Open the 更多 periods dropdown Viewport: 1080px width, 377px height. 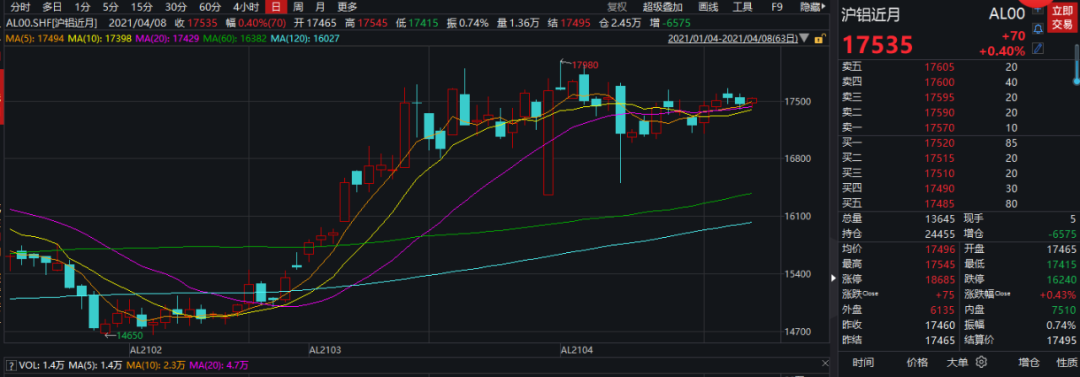coord(347,8)
